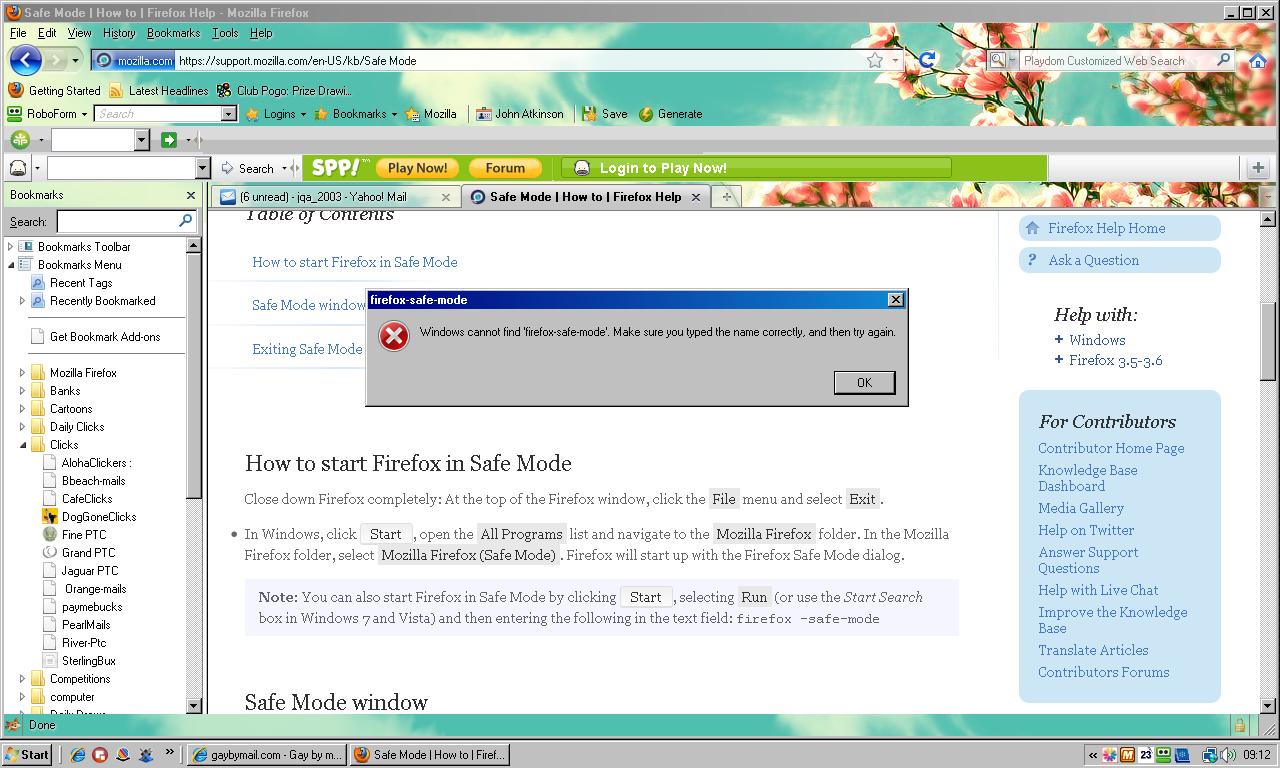Click the Stop loading X icon

point(963,60)
